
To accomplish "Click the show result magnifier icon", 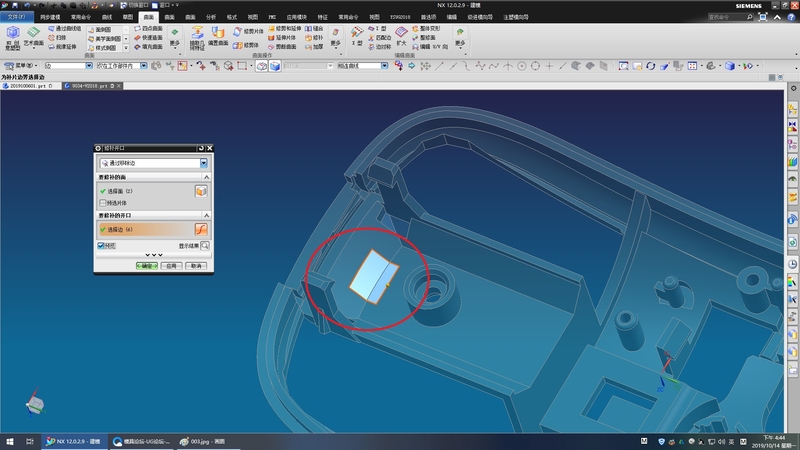I will [x=205, y=245].
